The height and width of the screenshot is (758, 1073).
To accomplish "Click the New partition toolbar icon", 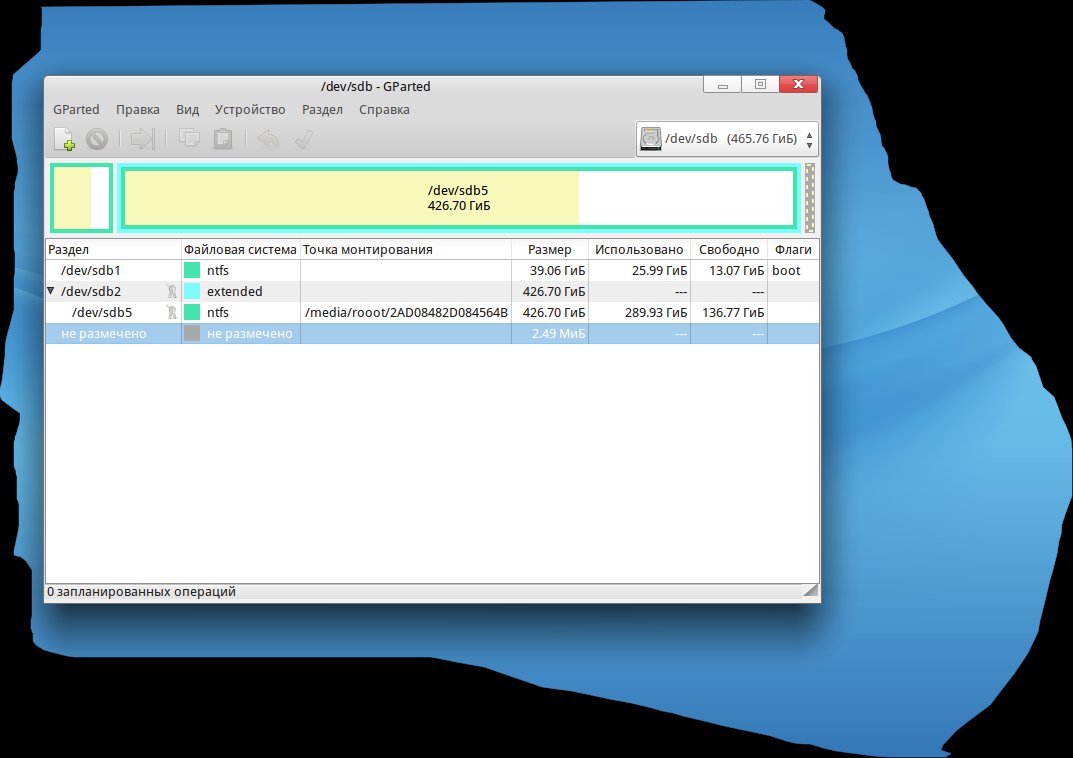I will click(64, 139).
